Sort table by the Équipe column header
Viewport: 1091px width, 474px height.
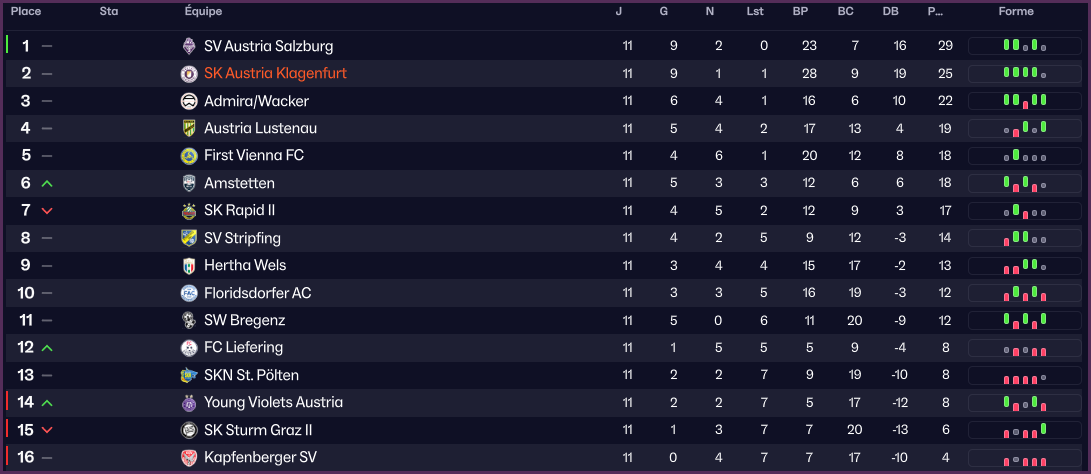[x=203, y=11]
